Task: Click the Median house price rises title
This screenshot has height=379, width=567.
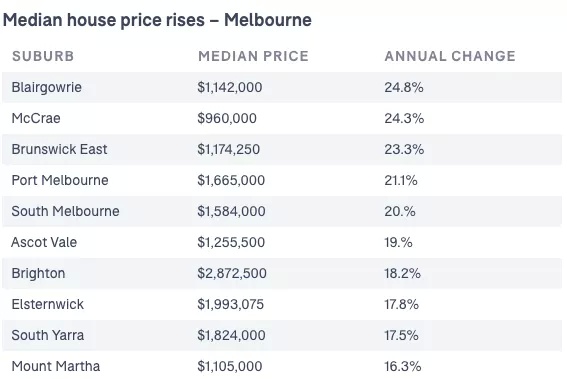Action: 157,20
